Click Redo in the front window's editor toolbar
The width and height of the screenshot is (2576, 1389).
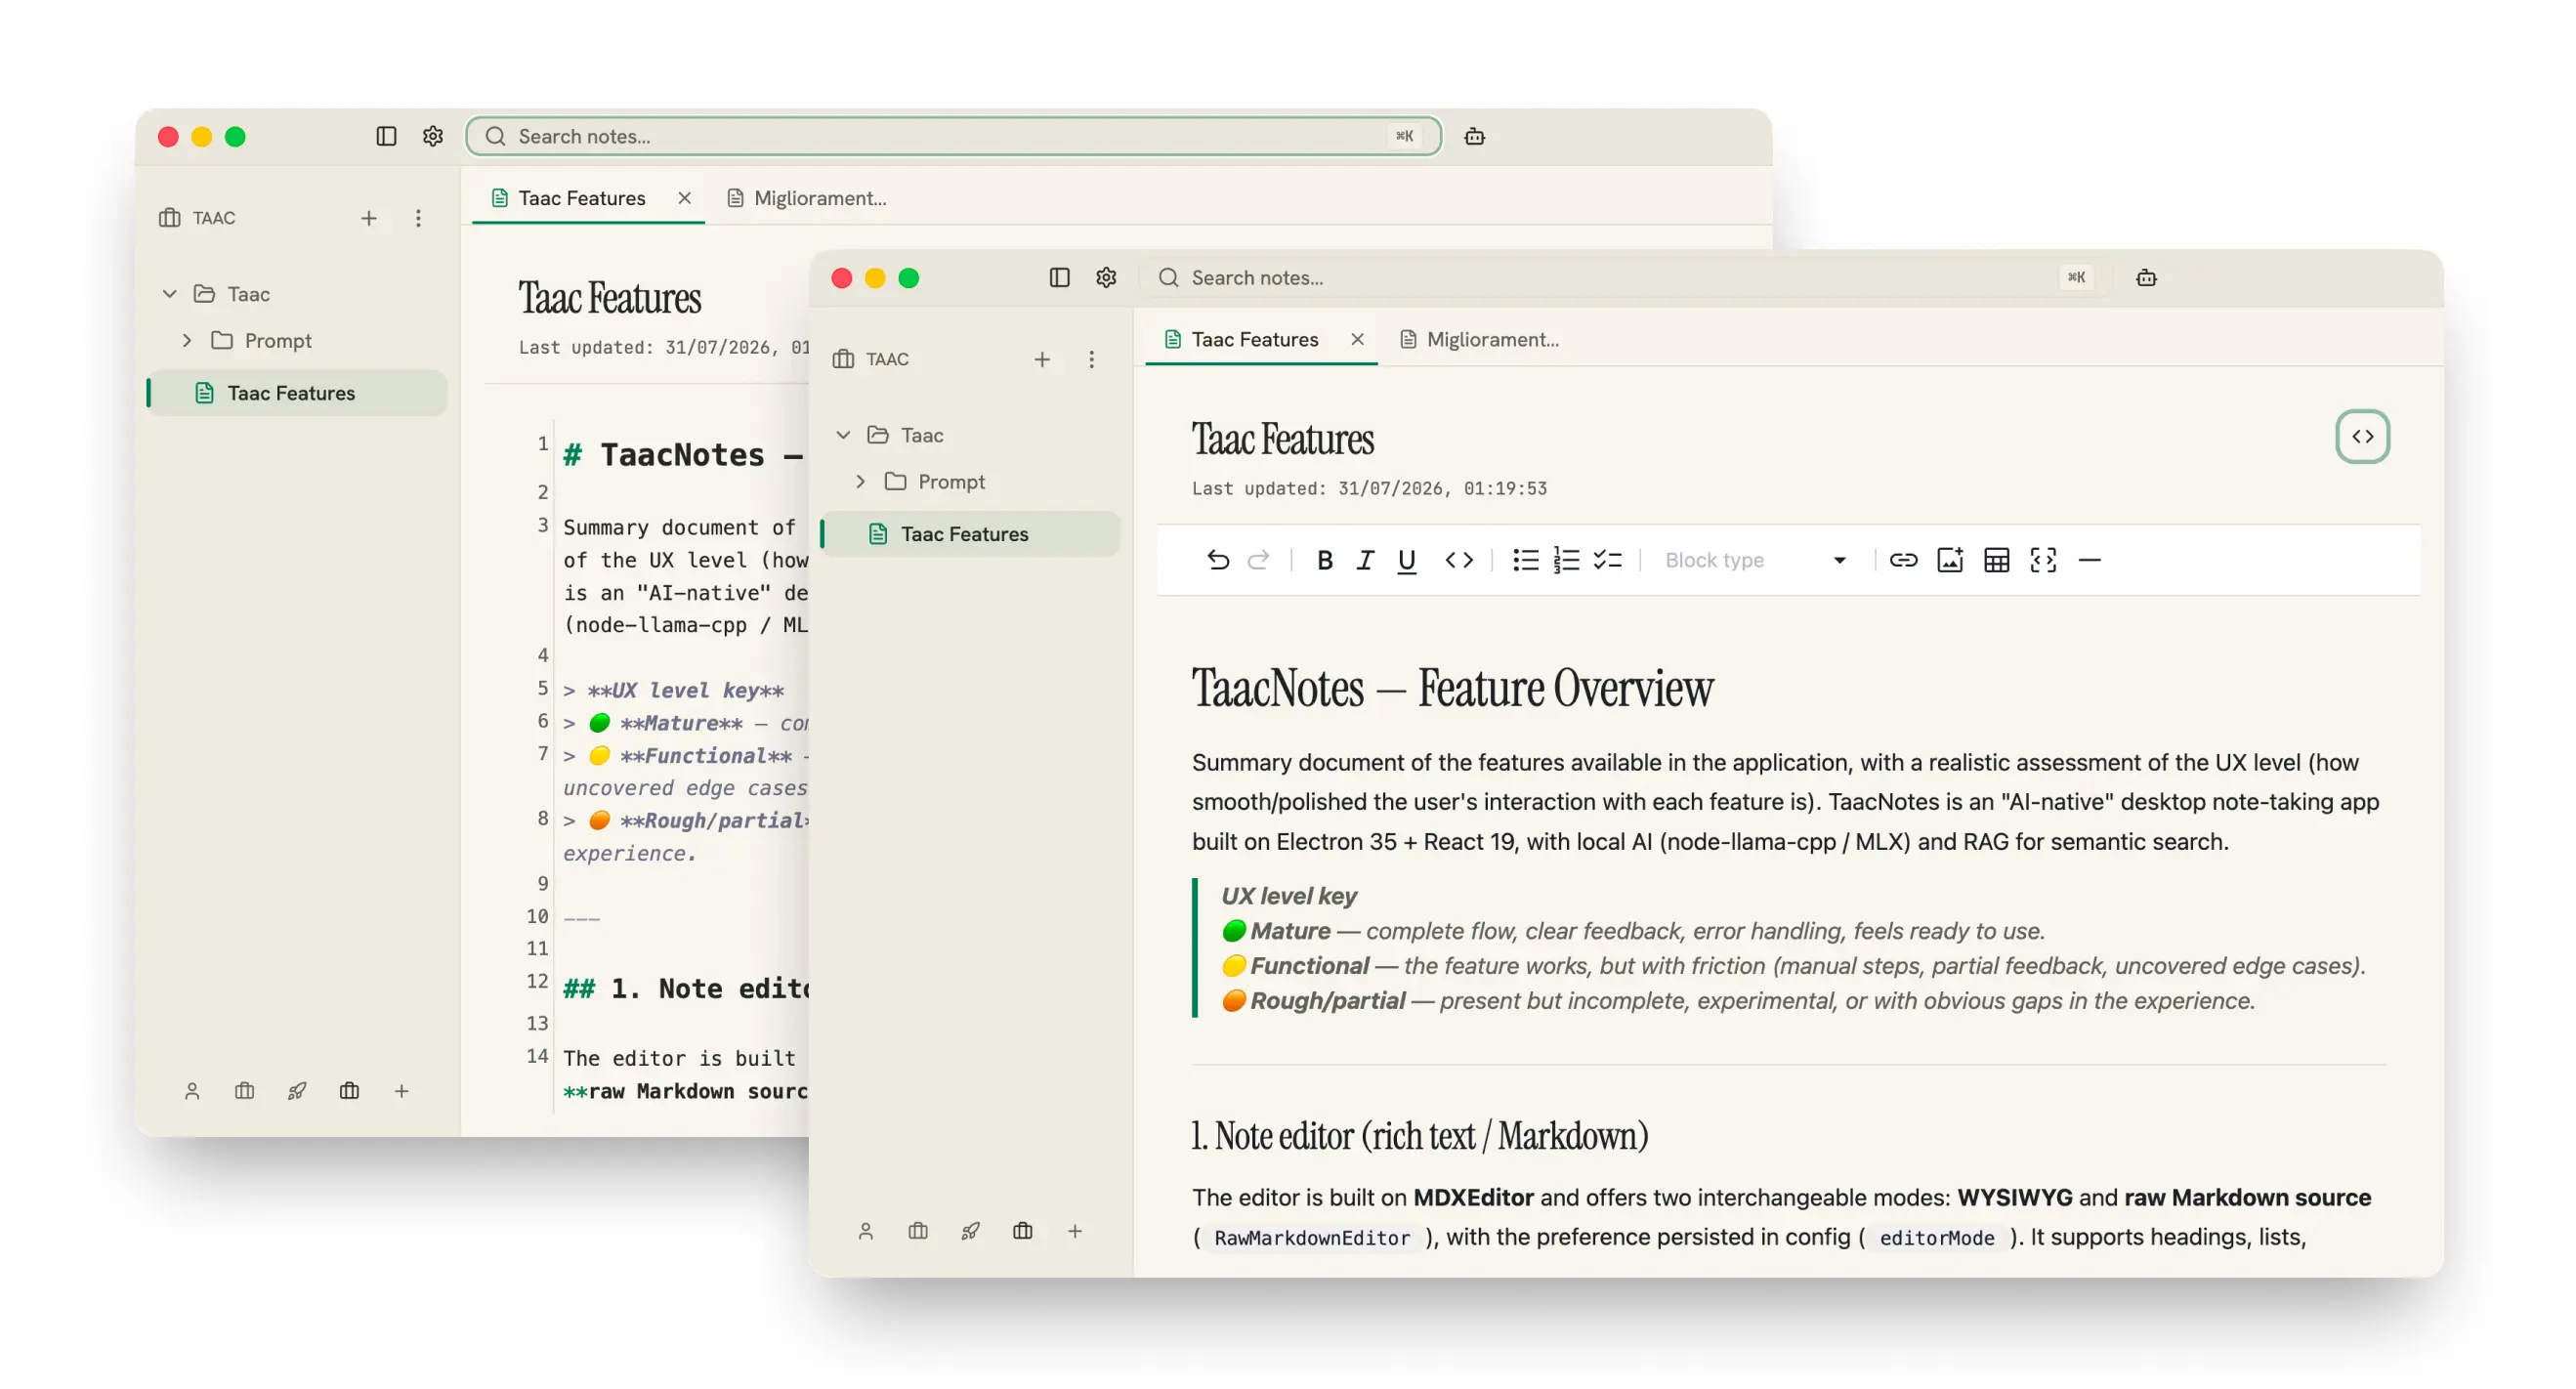pyautogui.click(x=1259, y=560)
